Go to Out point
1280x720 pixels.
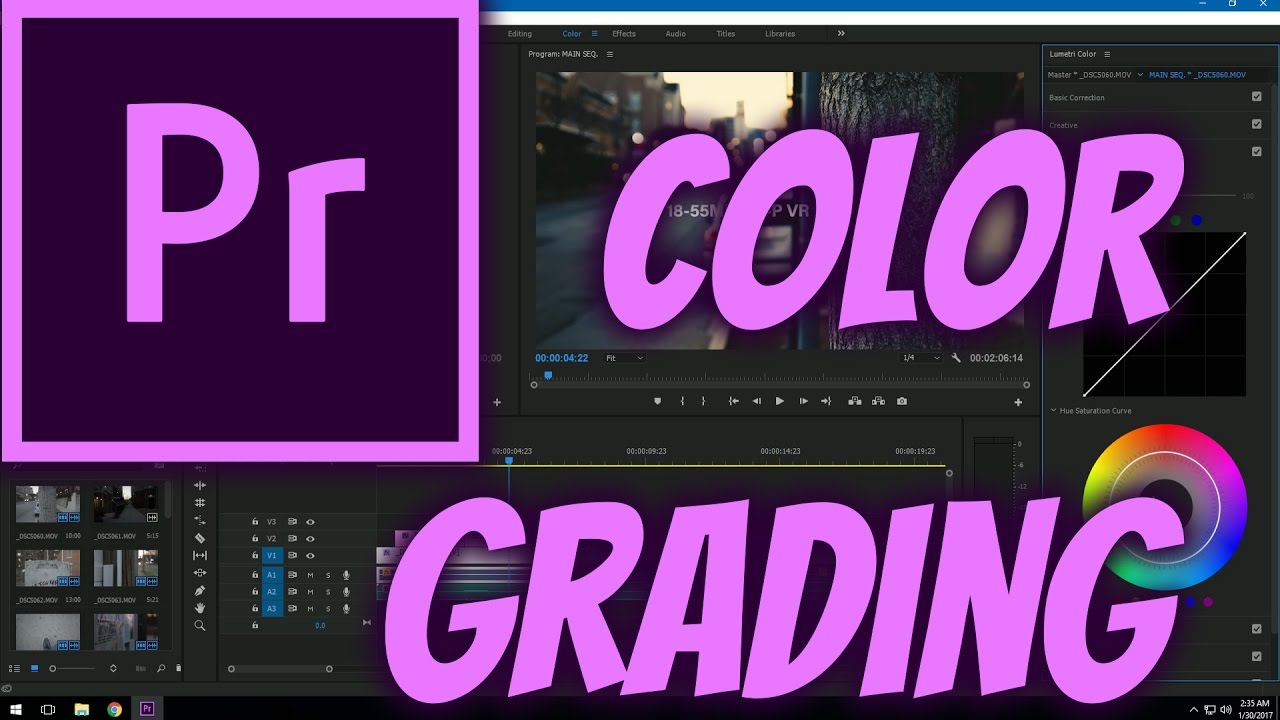pyautogui.click(x=826, y=401)
